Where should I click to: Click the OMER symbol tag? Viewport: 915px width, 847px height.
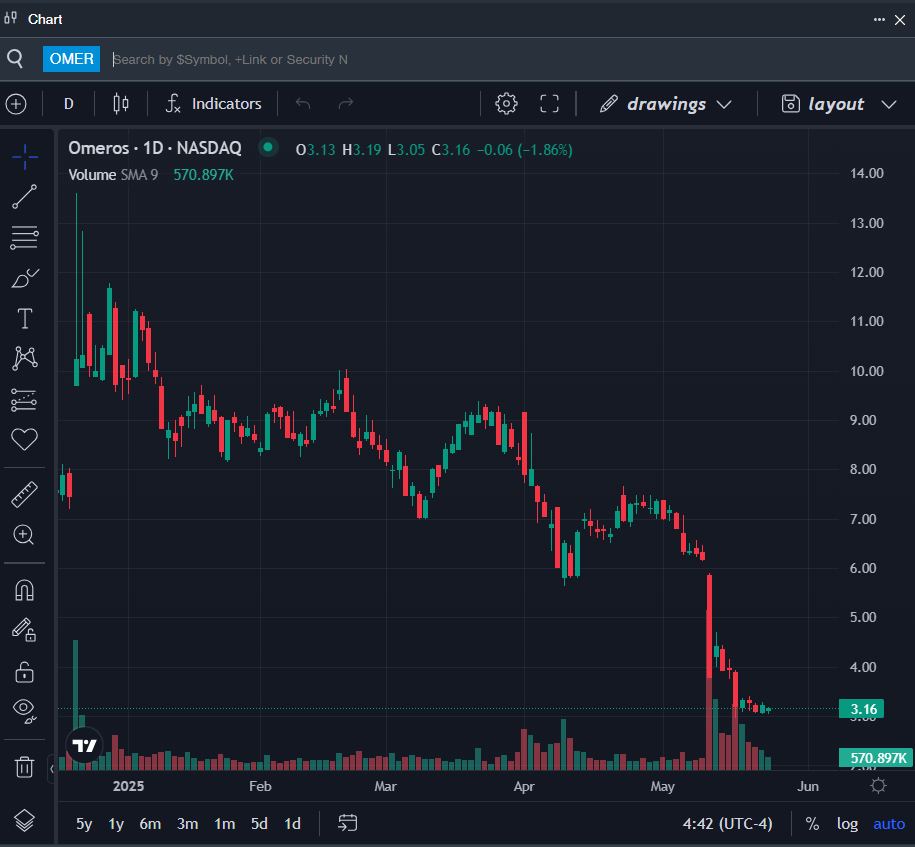click(71, 59)
